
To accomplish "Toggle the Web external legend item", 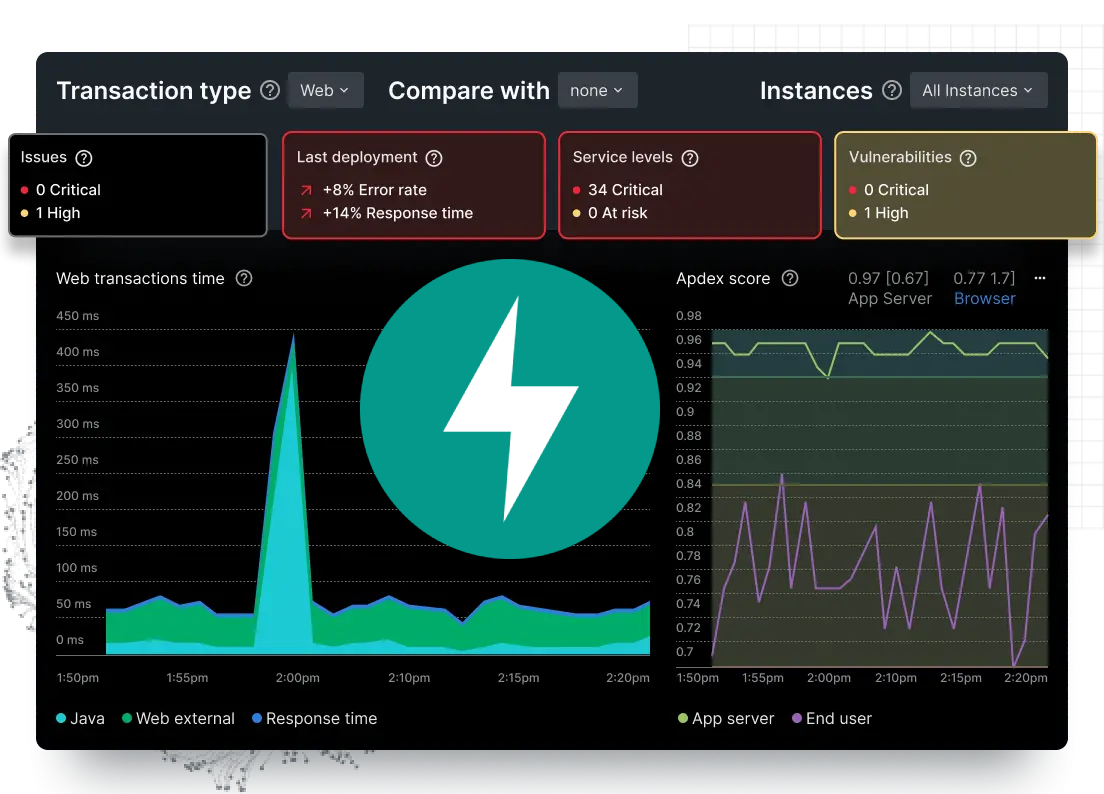I will [178, 718].
